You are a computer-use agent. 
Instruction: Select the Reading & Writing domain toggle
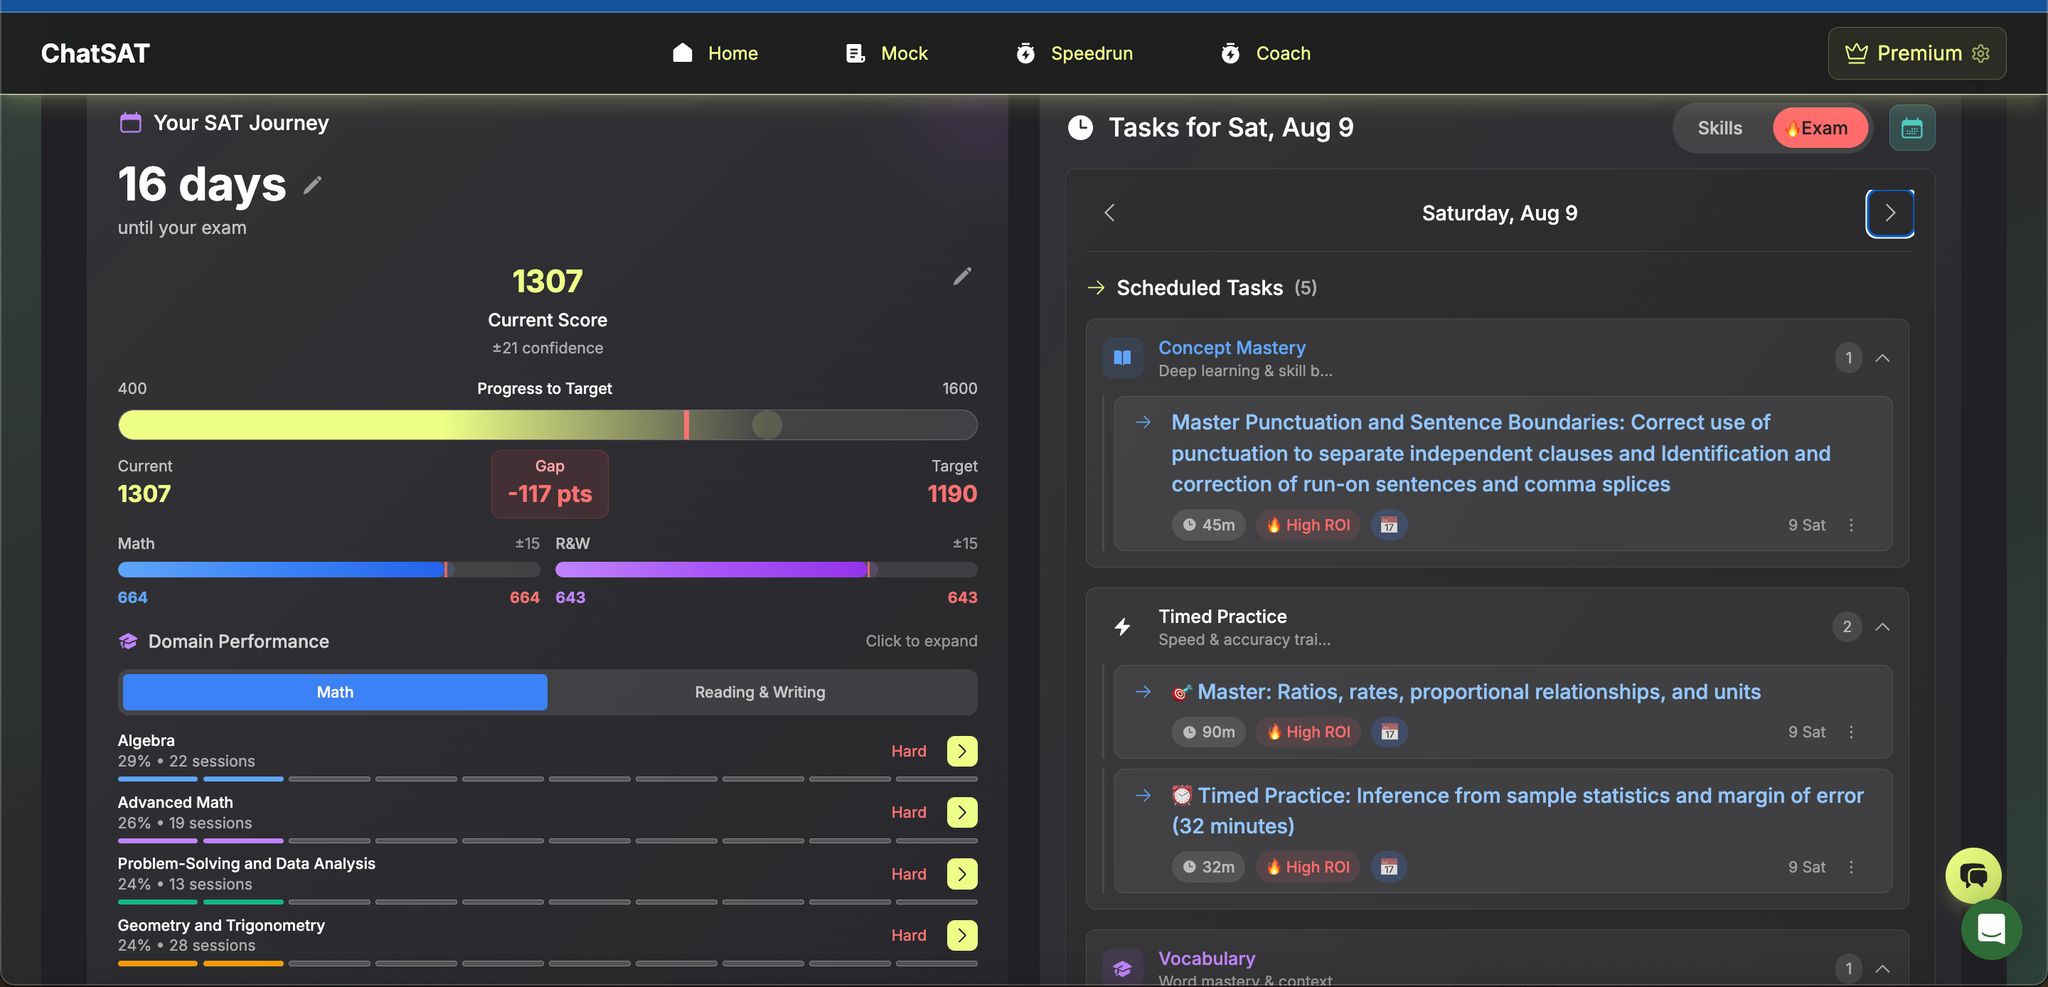(x=760, y=692)
